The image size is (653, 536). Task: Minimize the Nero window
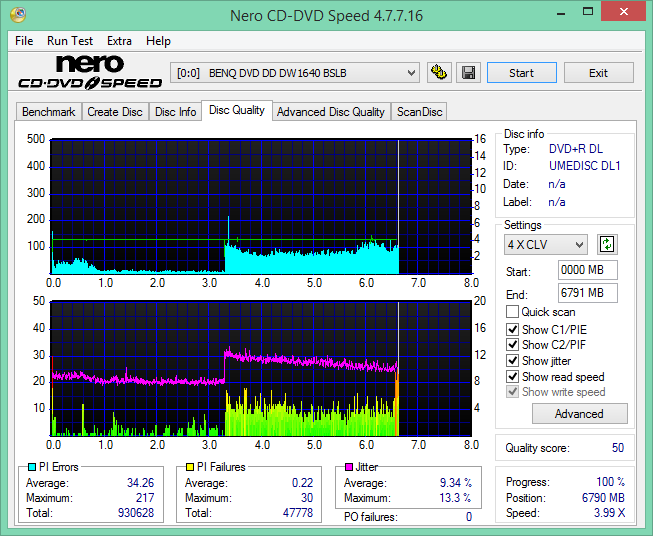click(561, 12)
